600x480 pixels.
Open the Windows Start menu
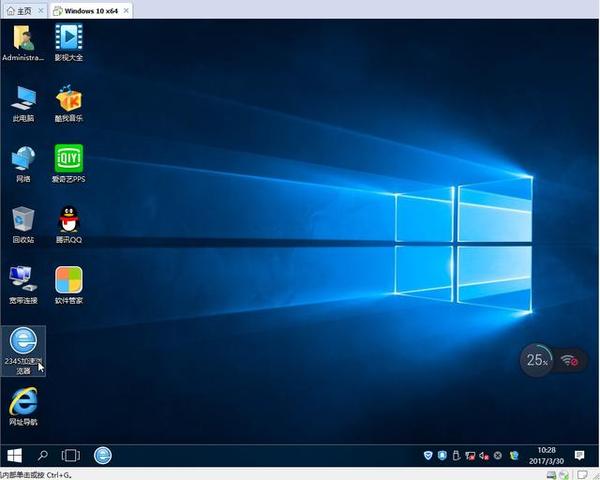tap(15, 455)
